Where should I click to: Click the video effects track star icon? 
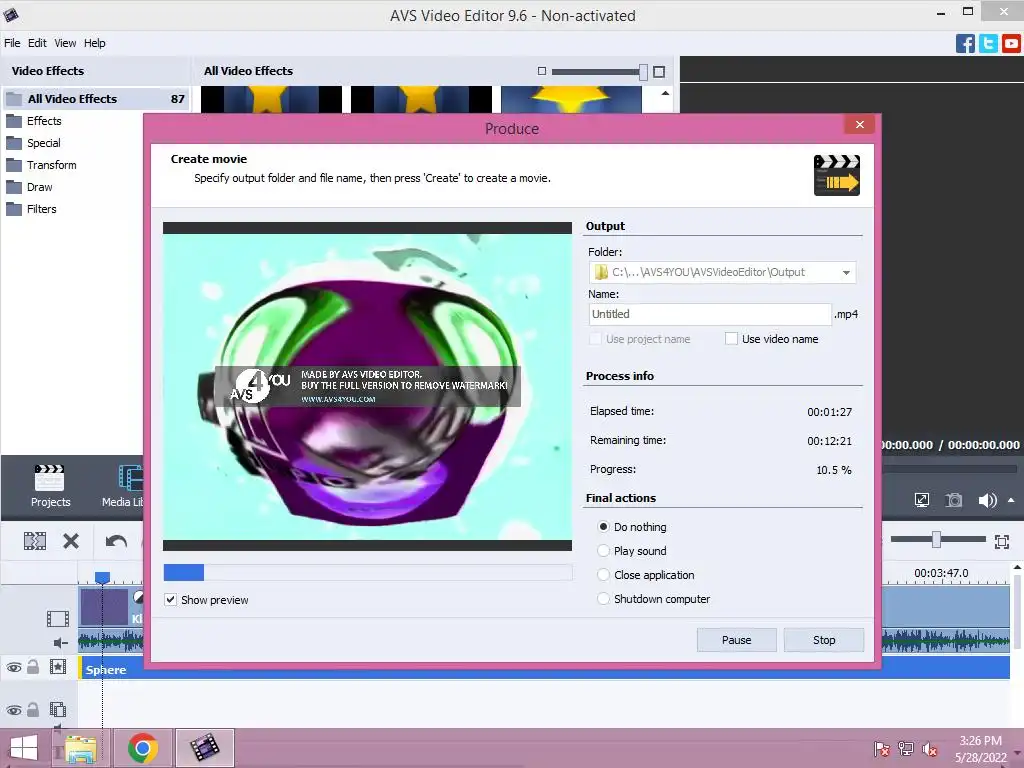tap(58, 667)
